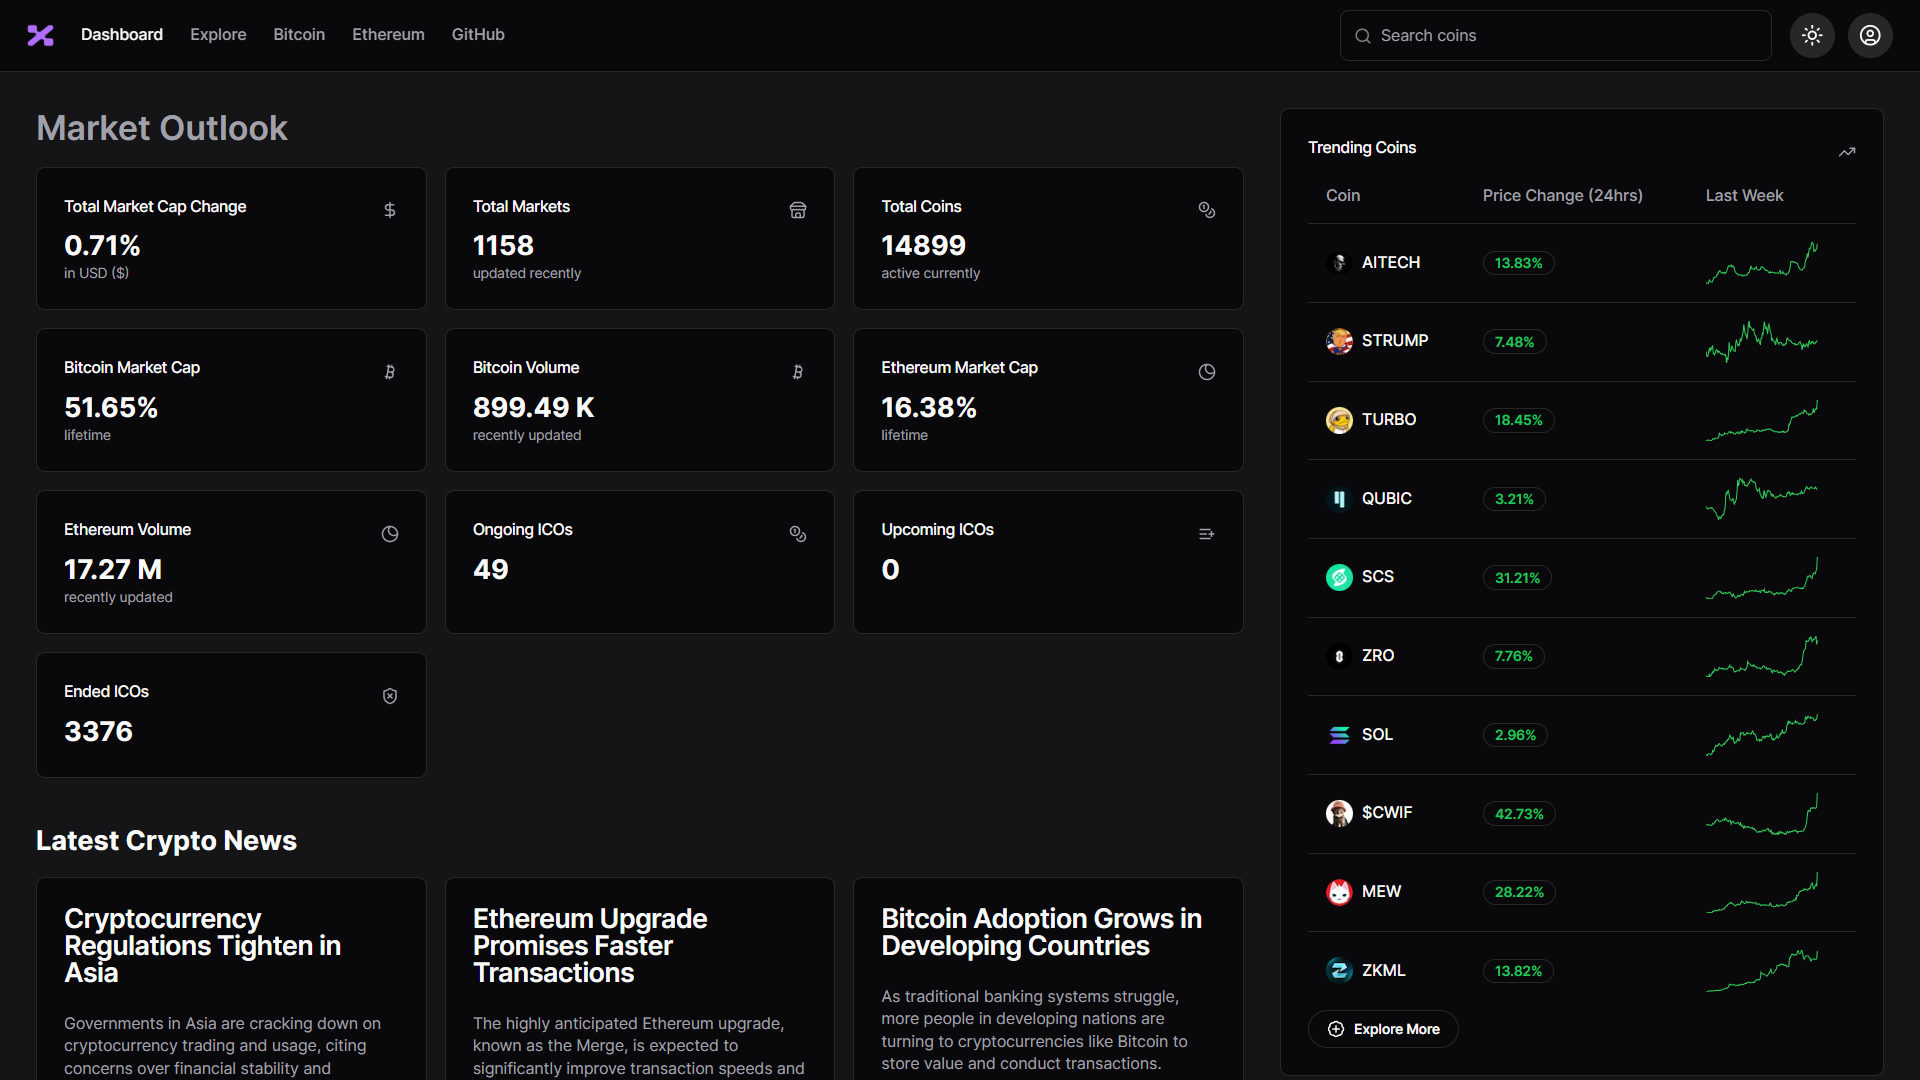Click the Ongoing ICOs card icon

tap(798, 534)
